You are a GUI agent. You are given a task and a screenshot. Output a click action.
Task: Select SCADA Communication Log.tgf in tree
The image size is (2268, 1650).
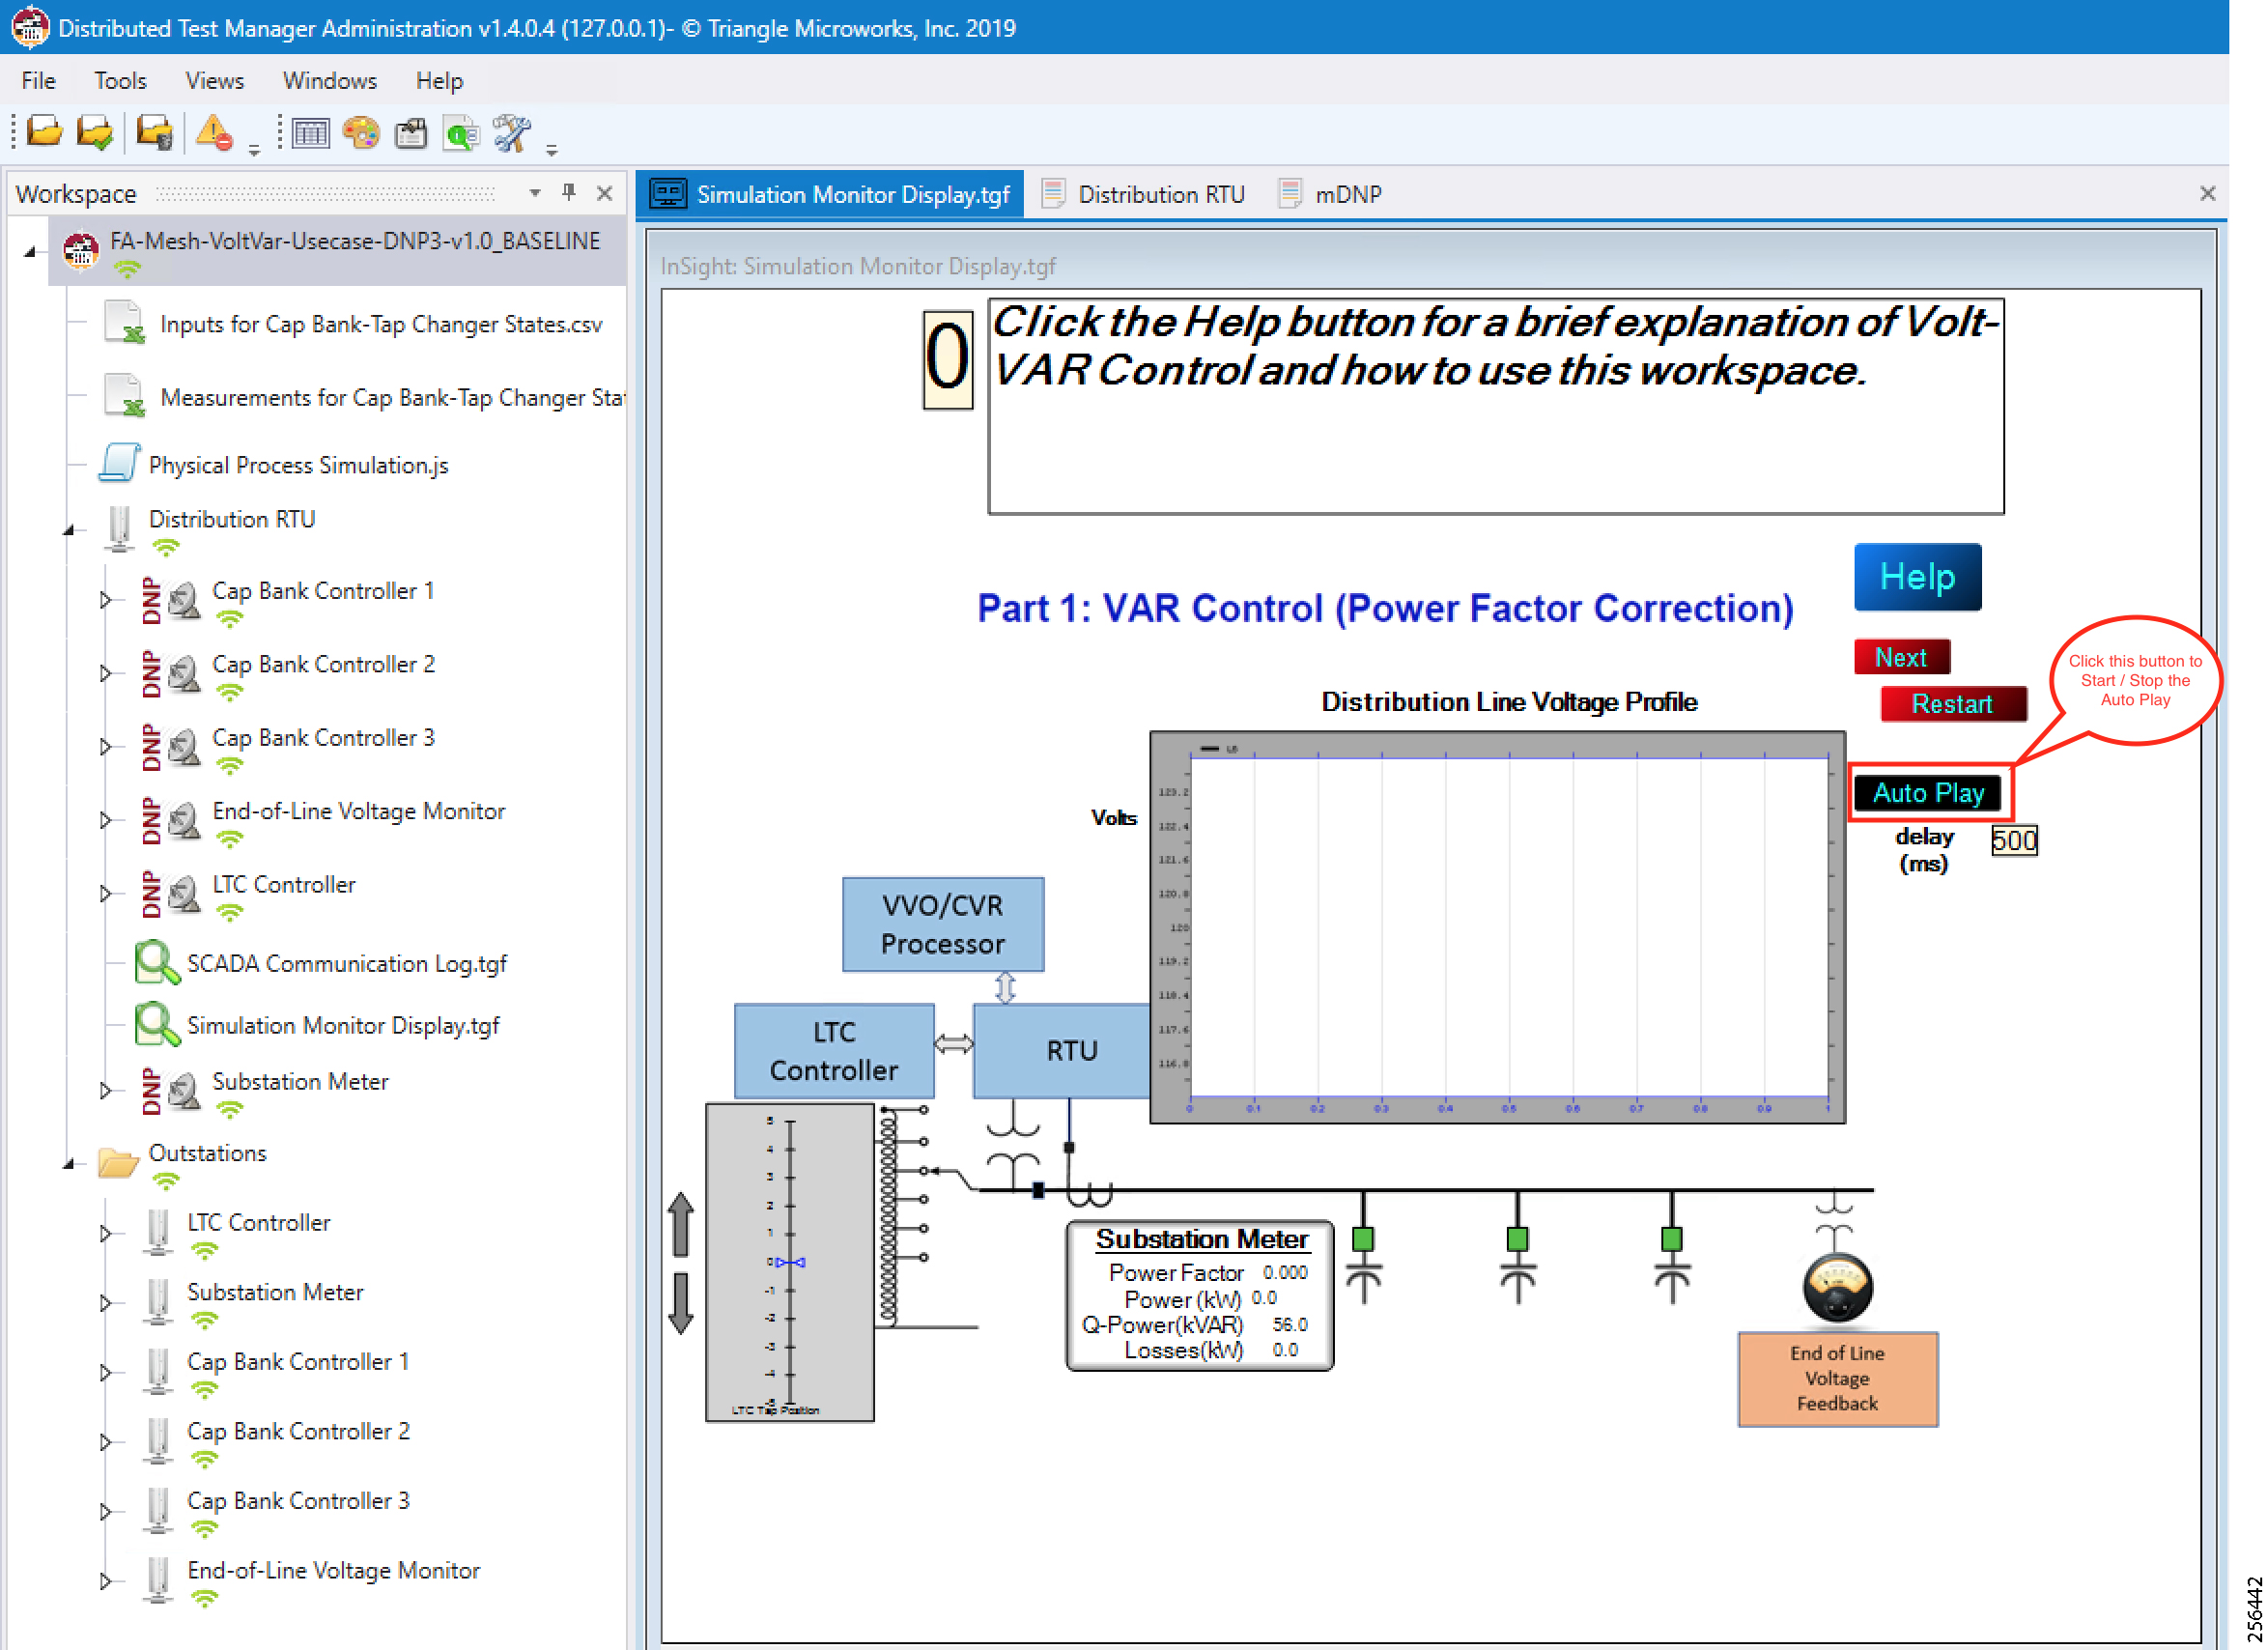[346, 963]
